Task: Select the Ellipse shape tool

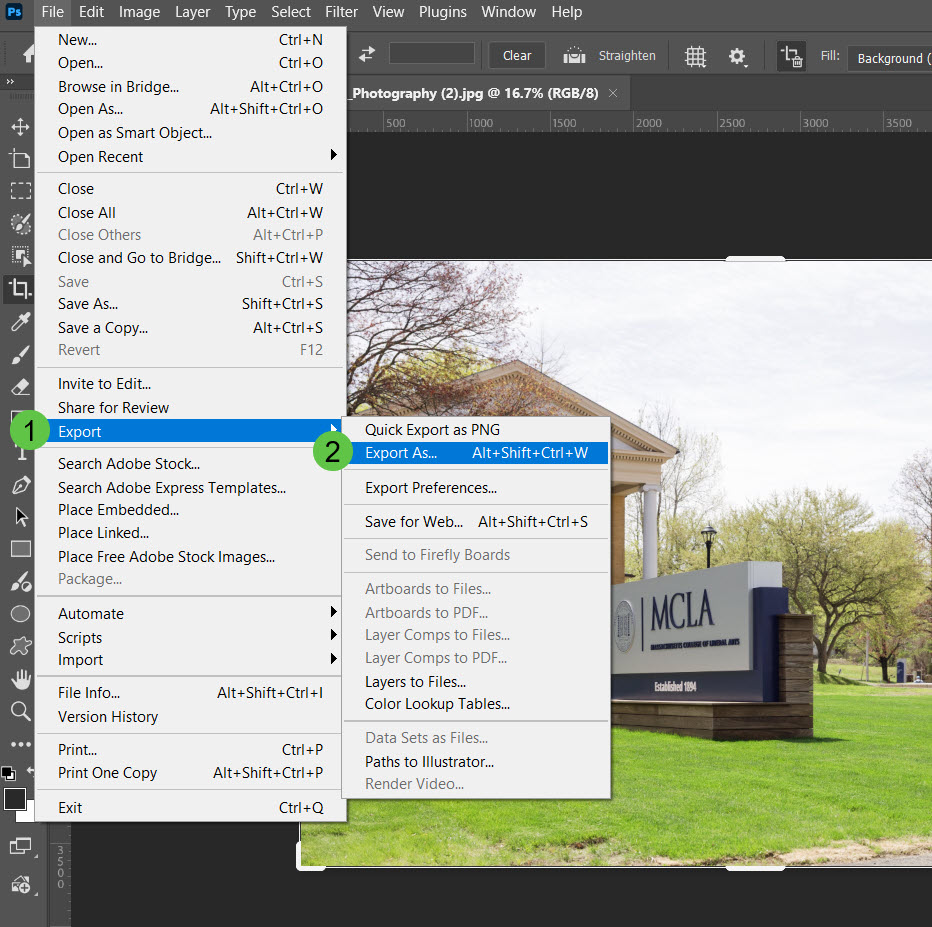Action: (21, 614)
